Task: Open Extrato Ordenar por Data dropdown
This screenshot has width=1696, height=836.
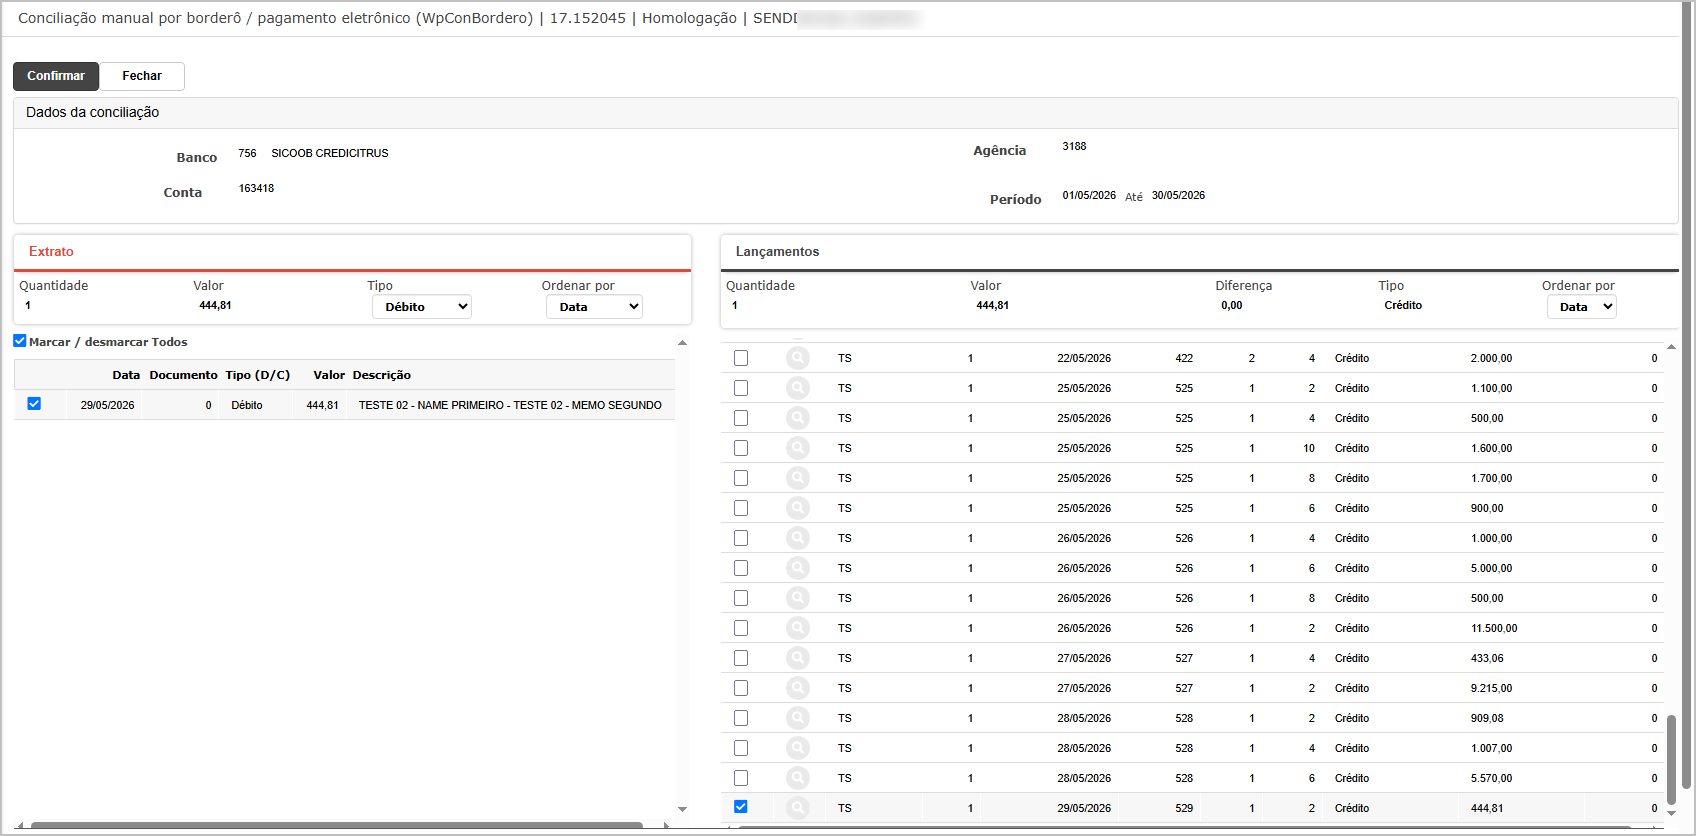Action: (594, 307)
